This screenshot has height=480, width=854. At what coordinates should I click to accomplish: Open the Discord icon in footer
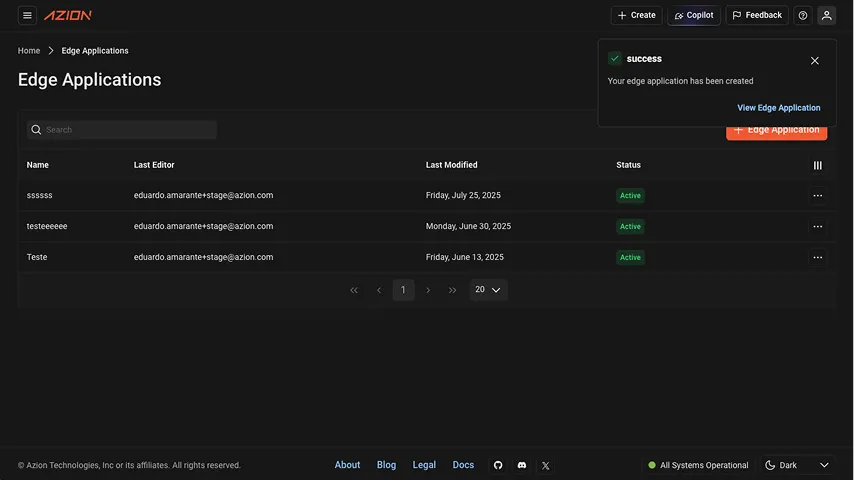click(521, 465)
